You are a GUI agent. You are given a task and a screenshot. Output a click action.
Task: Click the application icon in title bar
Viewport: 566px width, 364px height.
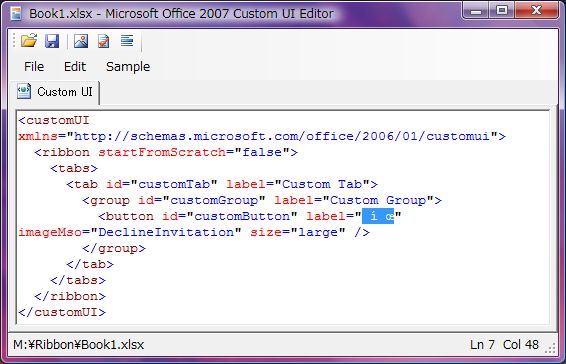16,14
